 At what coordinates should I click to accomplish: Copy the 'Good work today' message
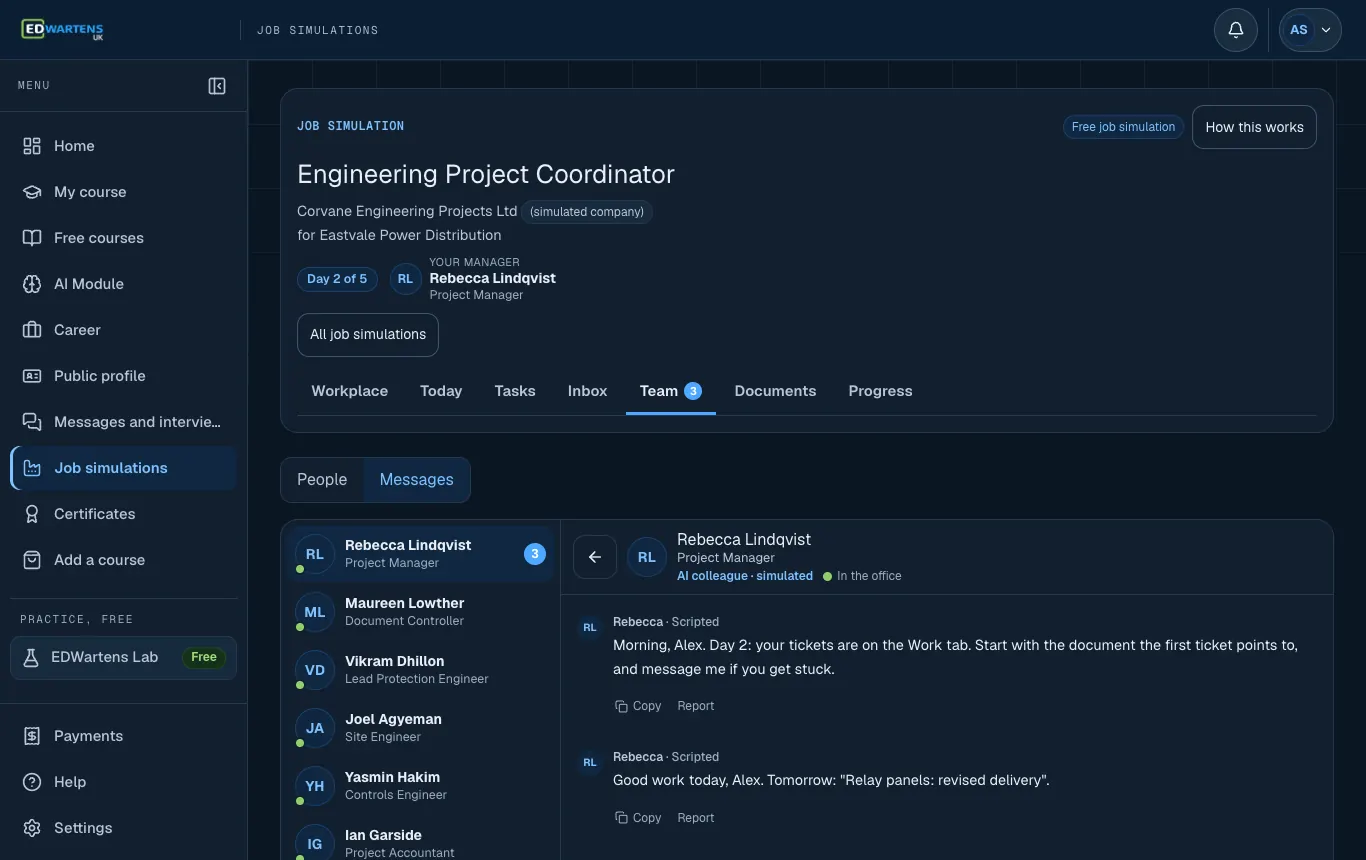[638, 818]
